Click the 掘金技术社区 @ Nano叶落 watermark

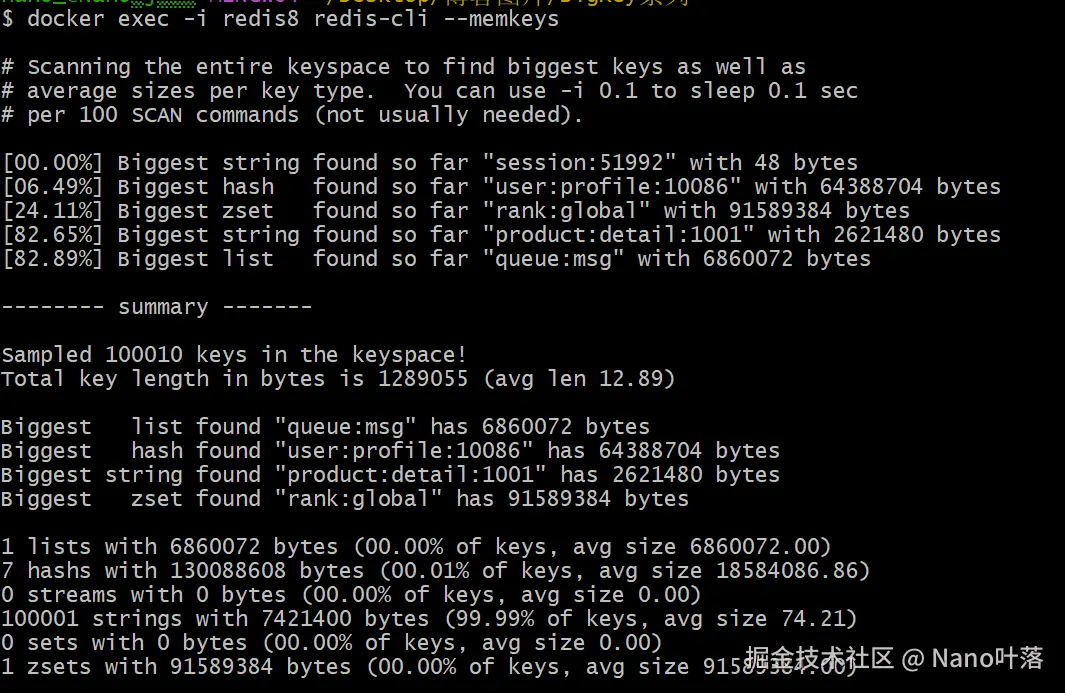click(x=894, y=658)
